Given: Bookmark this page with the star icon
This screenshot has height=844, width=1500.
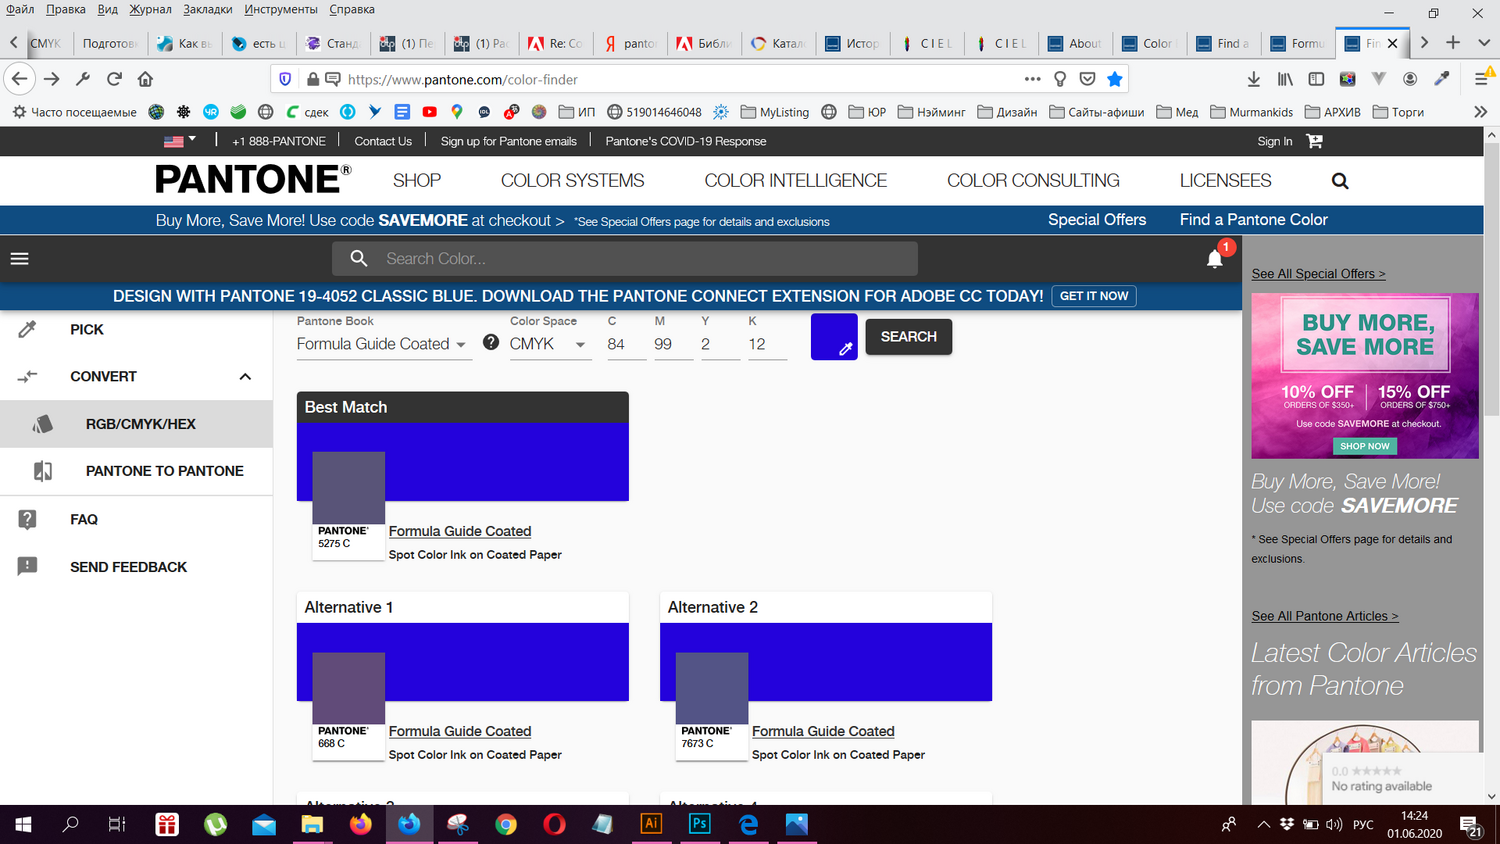Looking at the screenshot, I should click(x=1115, y=79).
